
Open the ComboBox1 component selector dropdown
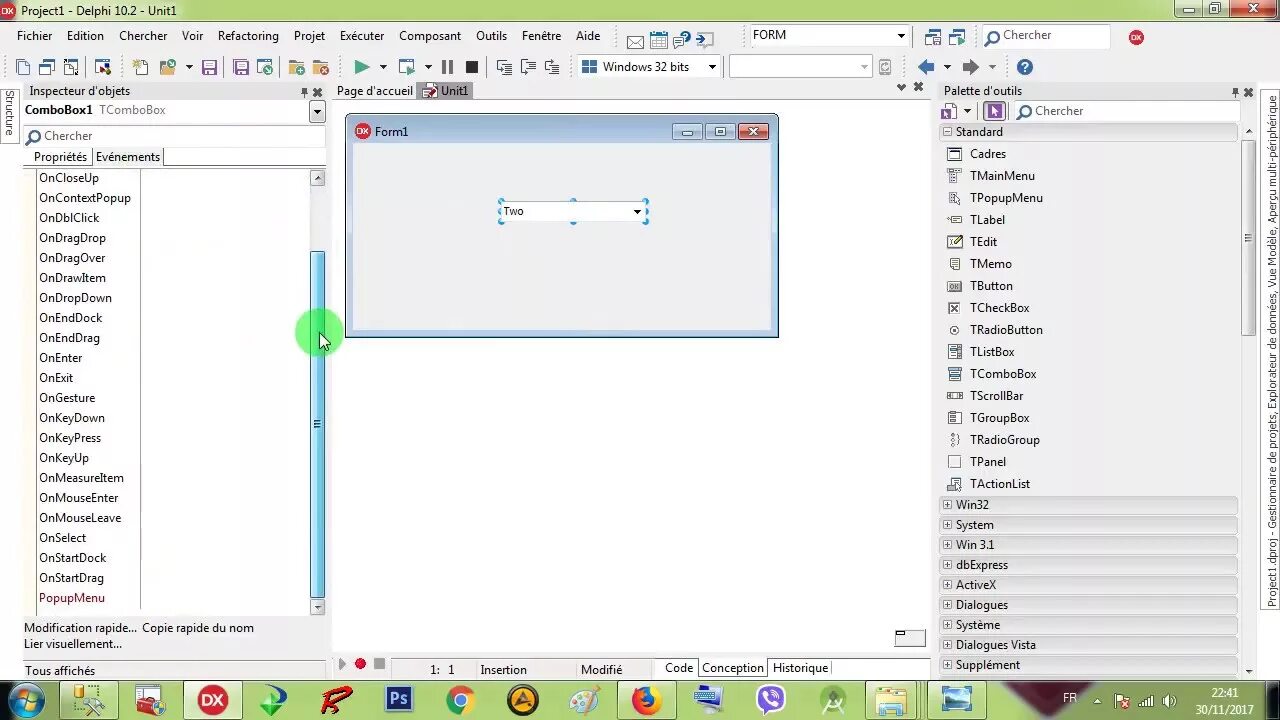click(317, 111)
